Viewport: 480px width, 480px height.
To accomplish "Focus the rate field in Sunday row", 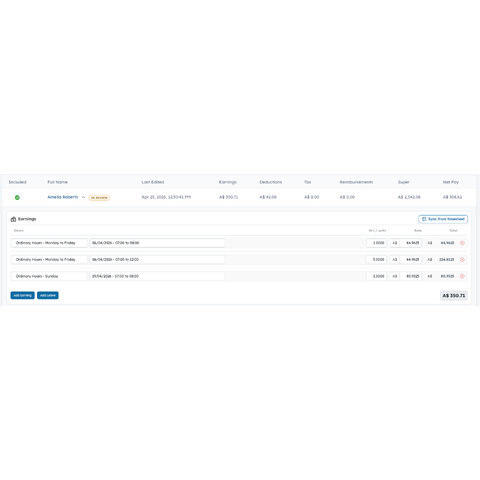I will coord(411,276).
